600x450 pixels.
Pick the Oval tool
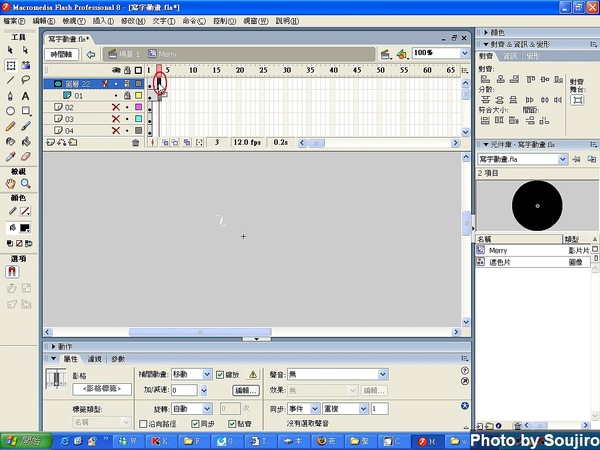[10, 111]
